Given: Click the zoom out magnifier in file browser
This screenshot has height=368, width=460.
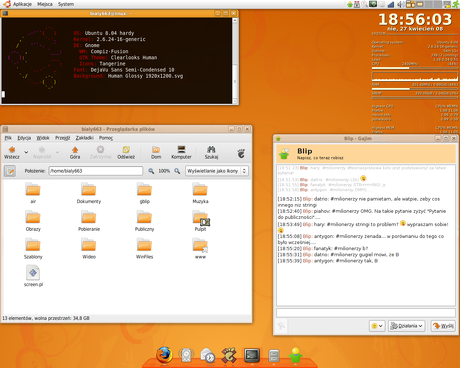Looking at the screenshot, I should tap(151, 171).
